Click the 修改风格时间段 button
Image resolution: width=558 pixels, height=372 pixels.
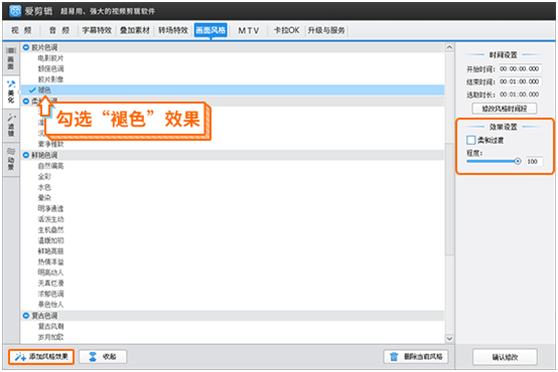(x=504, y=109)
